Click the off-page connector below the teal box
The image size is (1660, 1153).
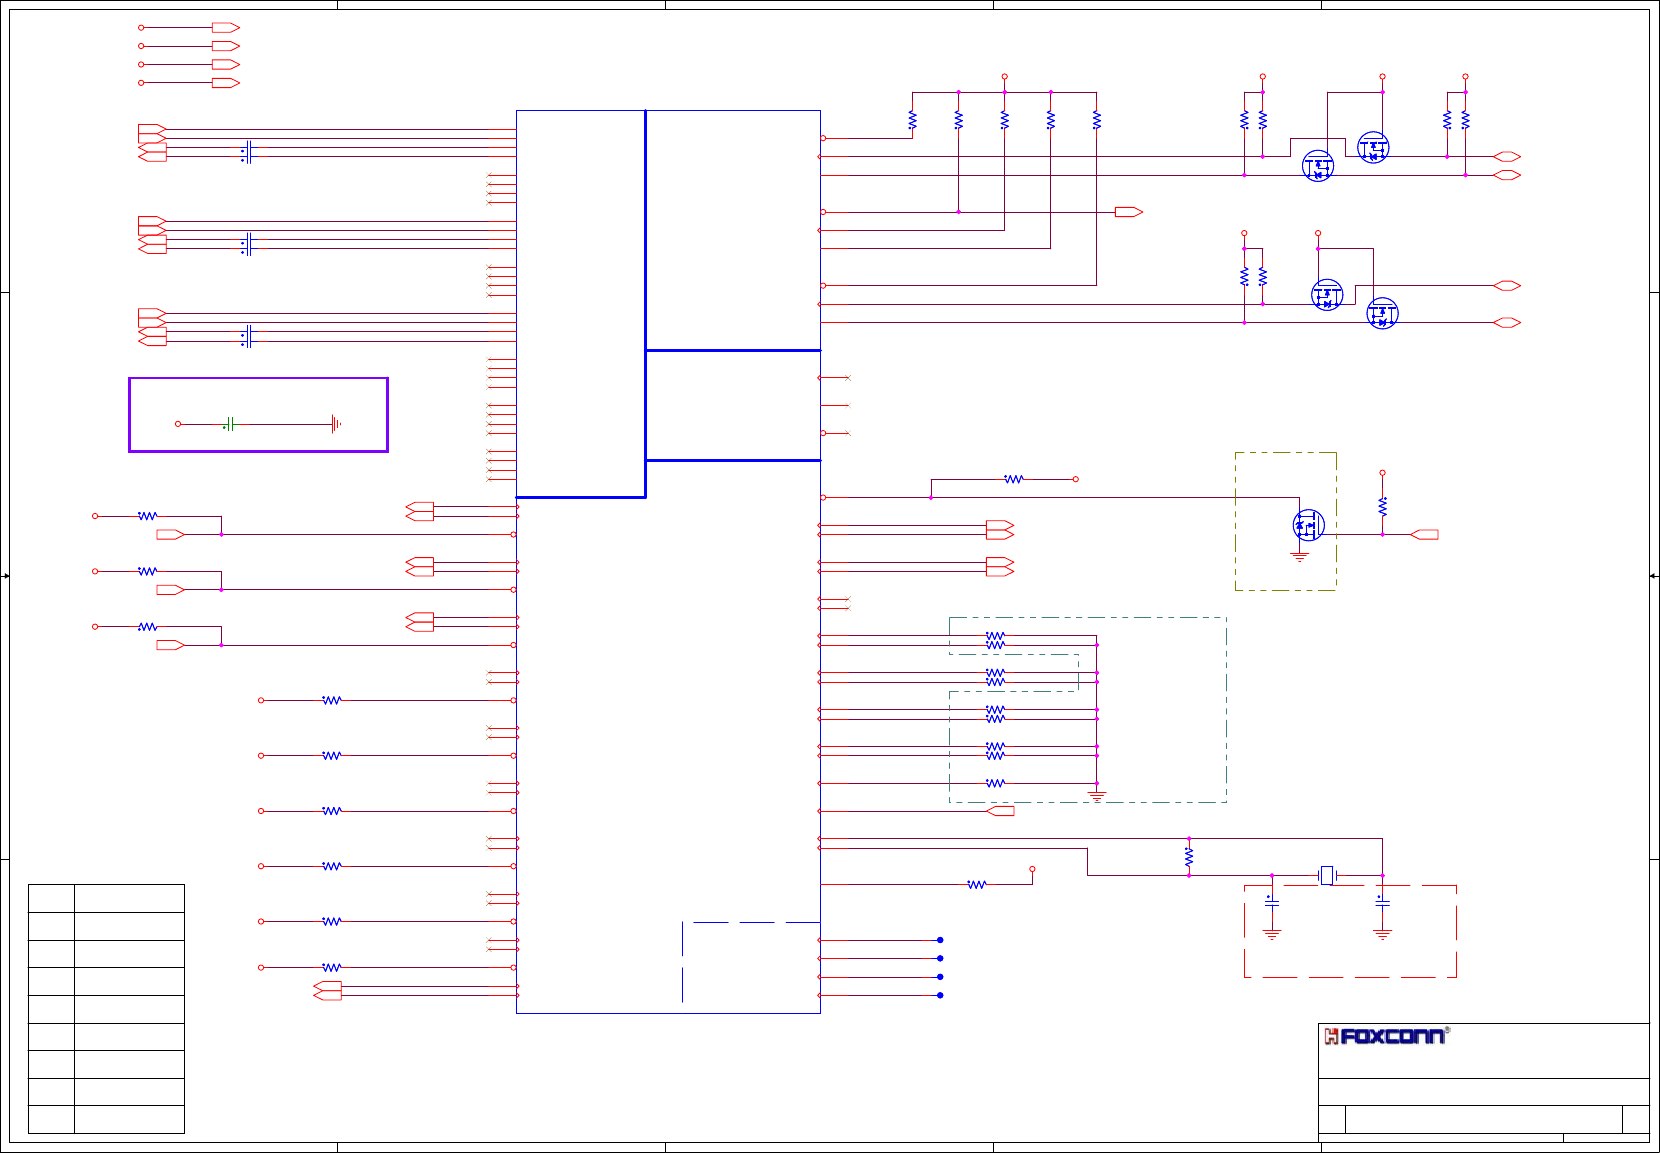pos(1000,811)
